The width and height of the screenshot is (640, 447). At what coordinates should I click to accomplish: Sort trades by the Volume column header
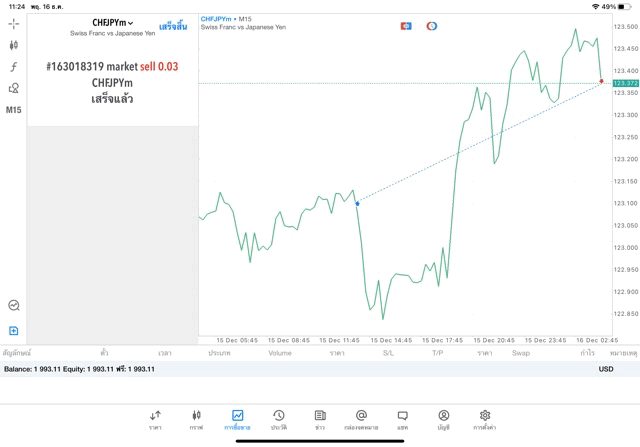[x=280, y=353]
